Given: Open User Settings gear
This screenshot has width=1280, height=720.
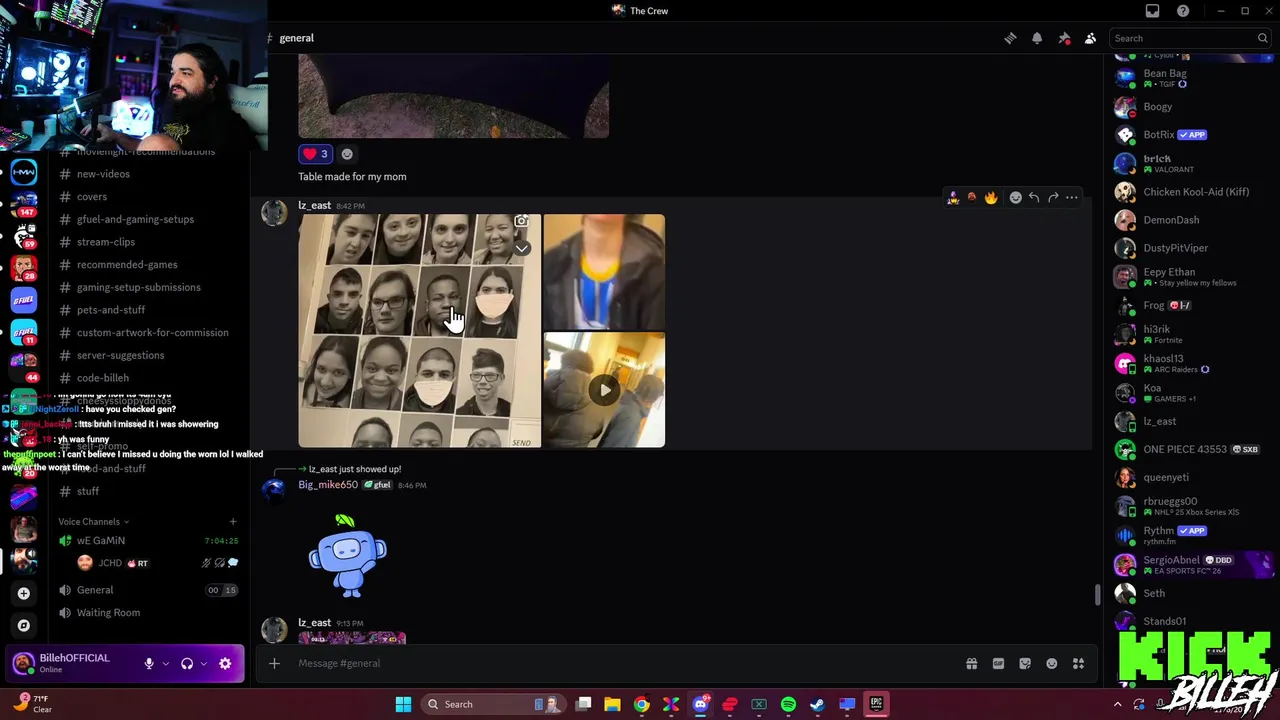Looking at the screenshot, I should coord(225,664).
